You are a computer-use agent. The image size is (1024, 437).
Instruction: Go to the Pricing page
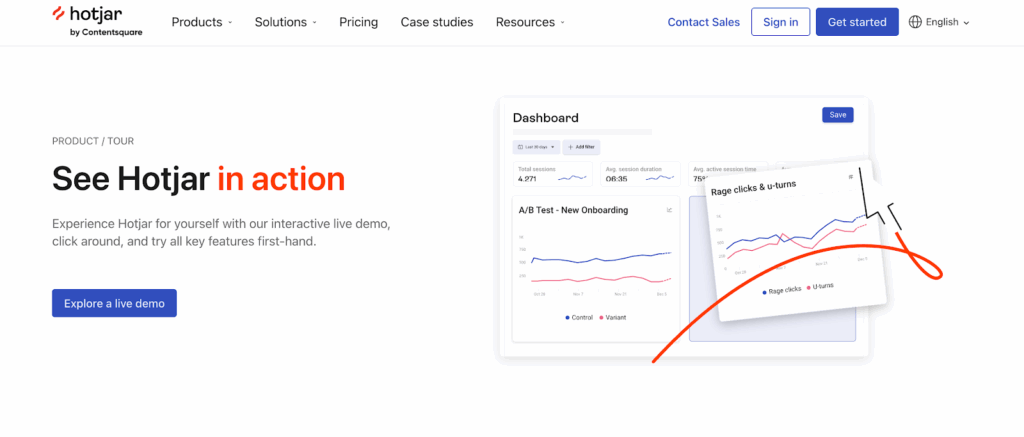pyautogui.click(x=359, y=22)
